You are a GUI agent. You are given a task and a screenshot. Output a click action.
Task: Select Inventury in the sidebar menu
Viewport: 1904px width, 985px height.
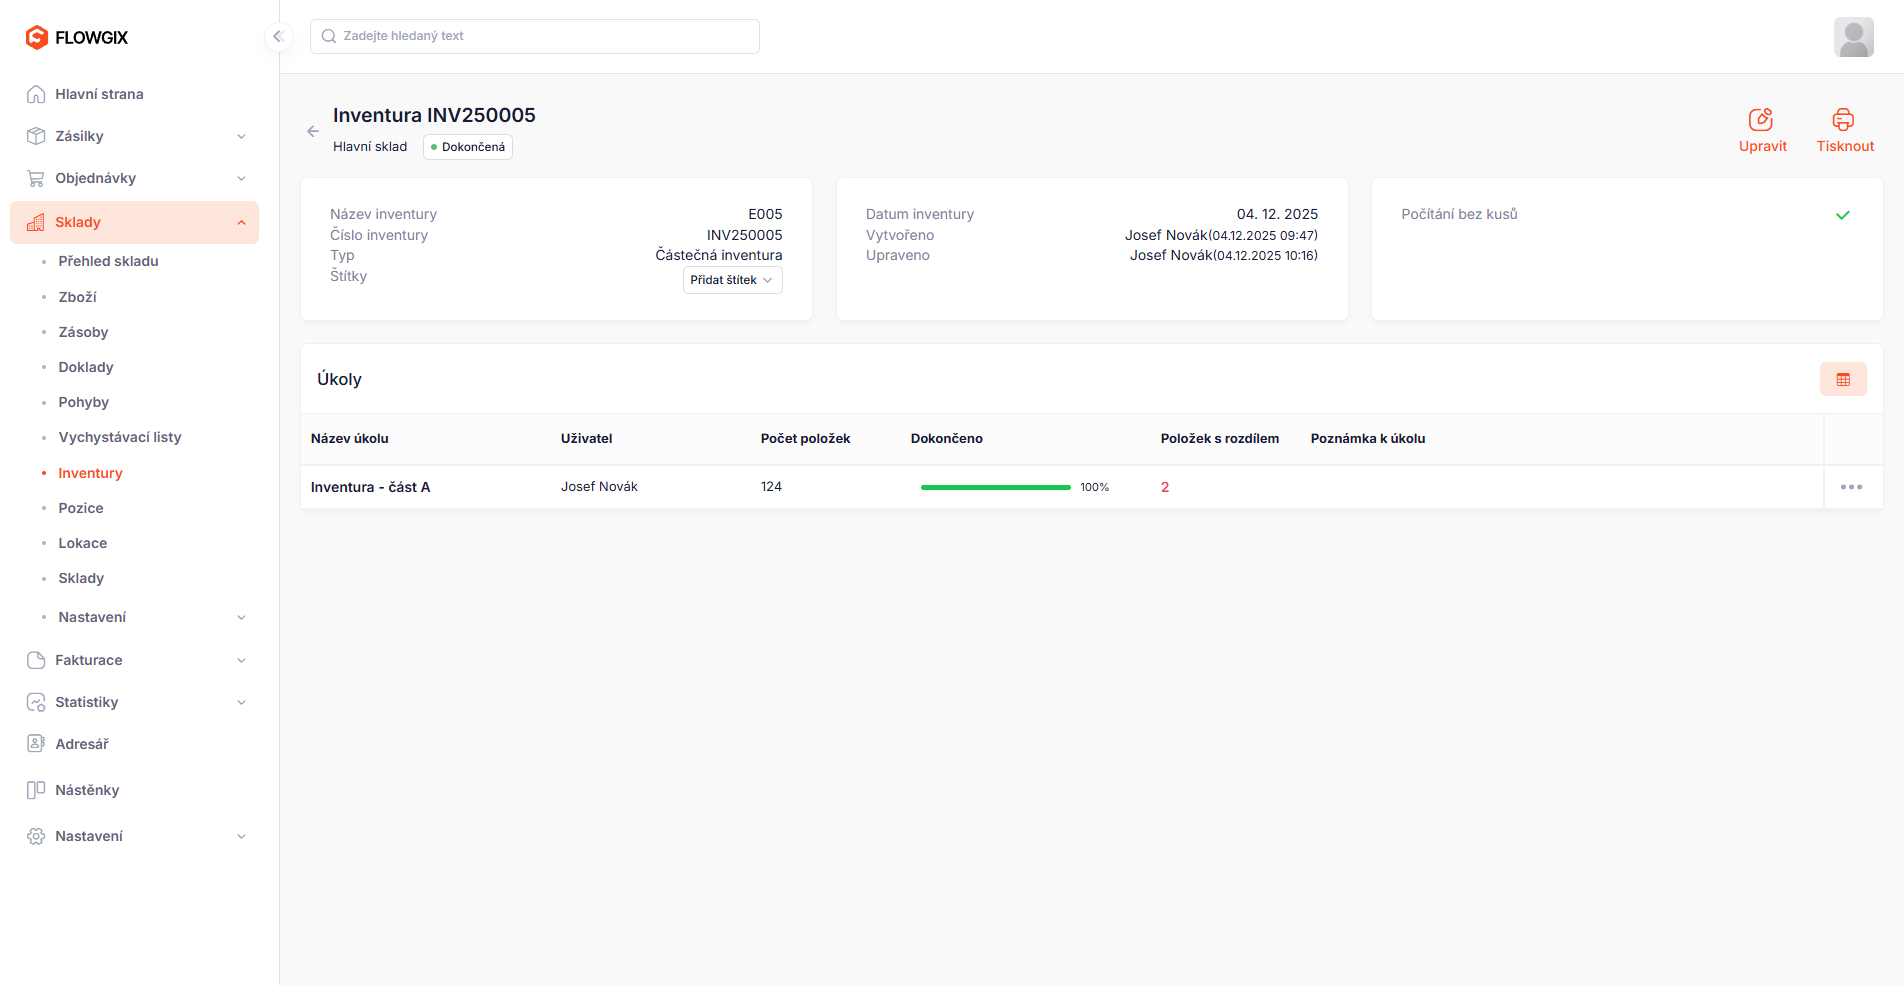[x=90, y=472]
